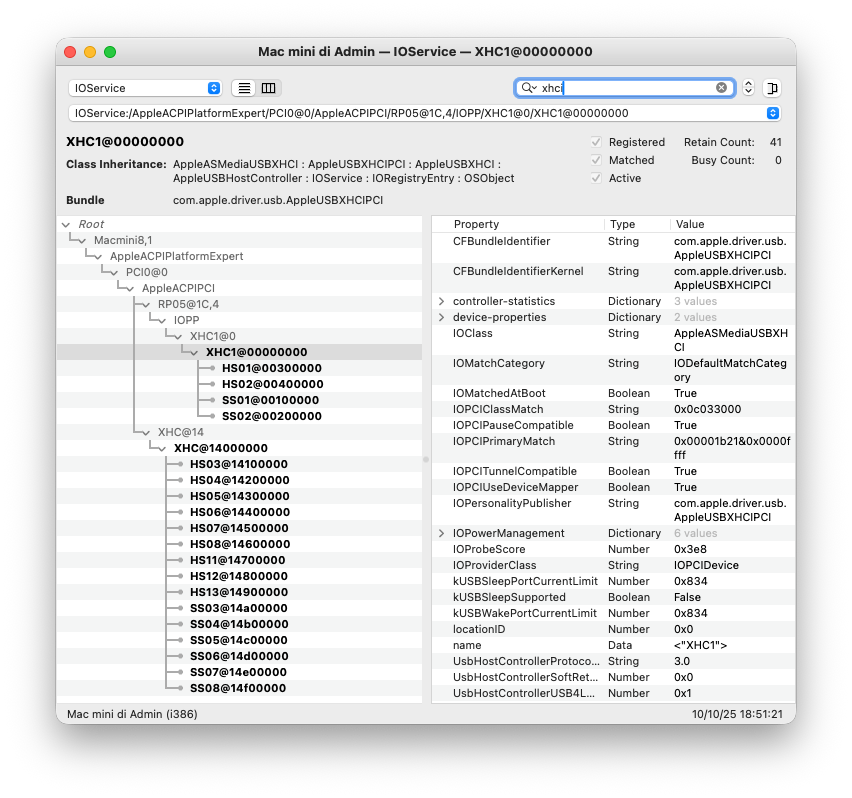Step through search results with stepper arrows
This screenshot has width=852, height=798.
tap(748, 87)
